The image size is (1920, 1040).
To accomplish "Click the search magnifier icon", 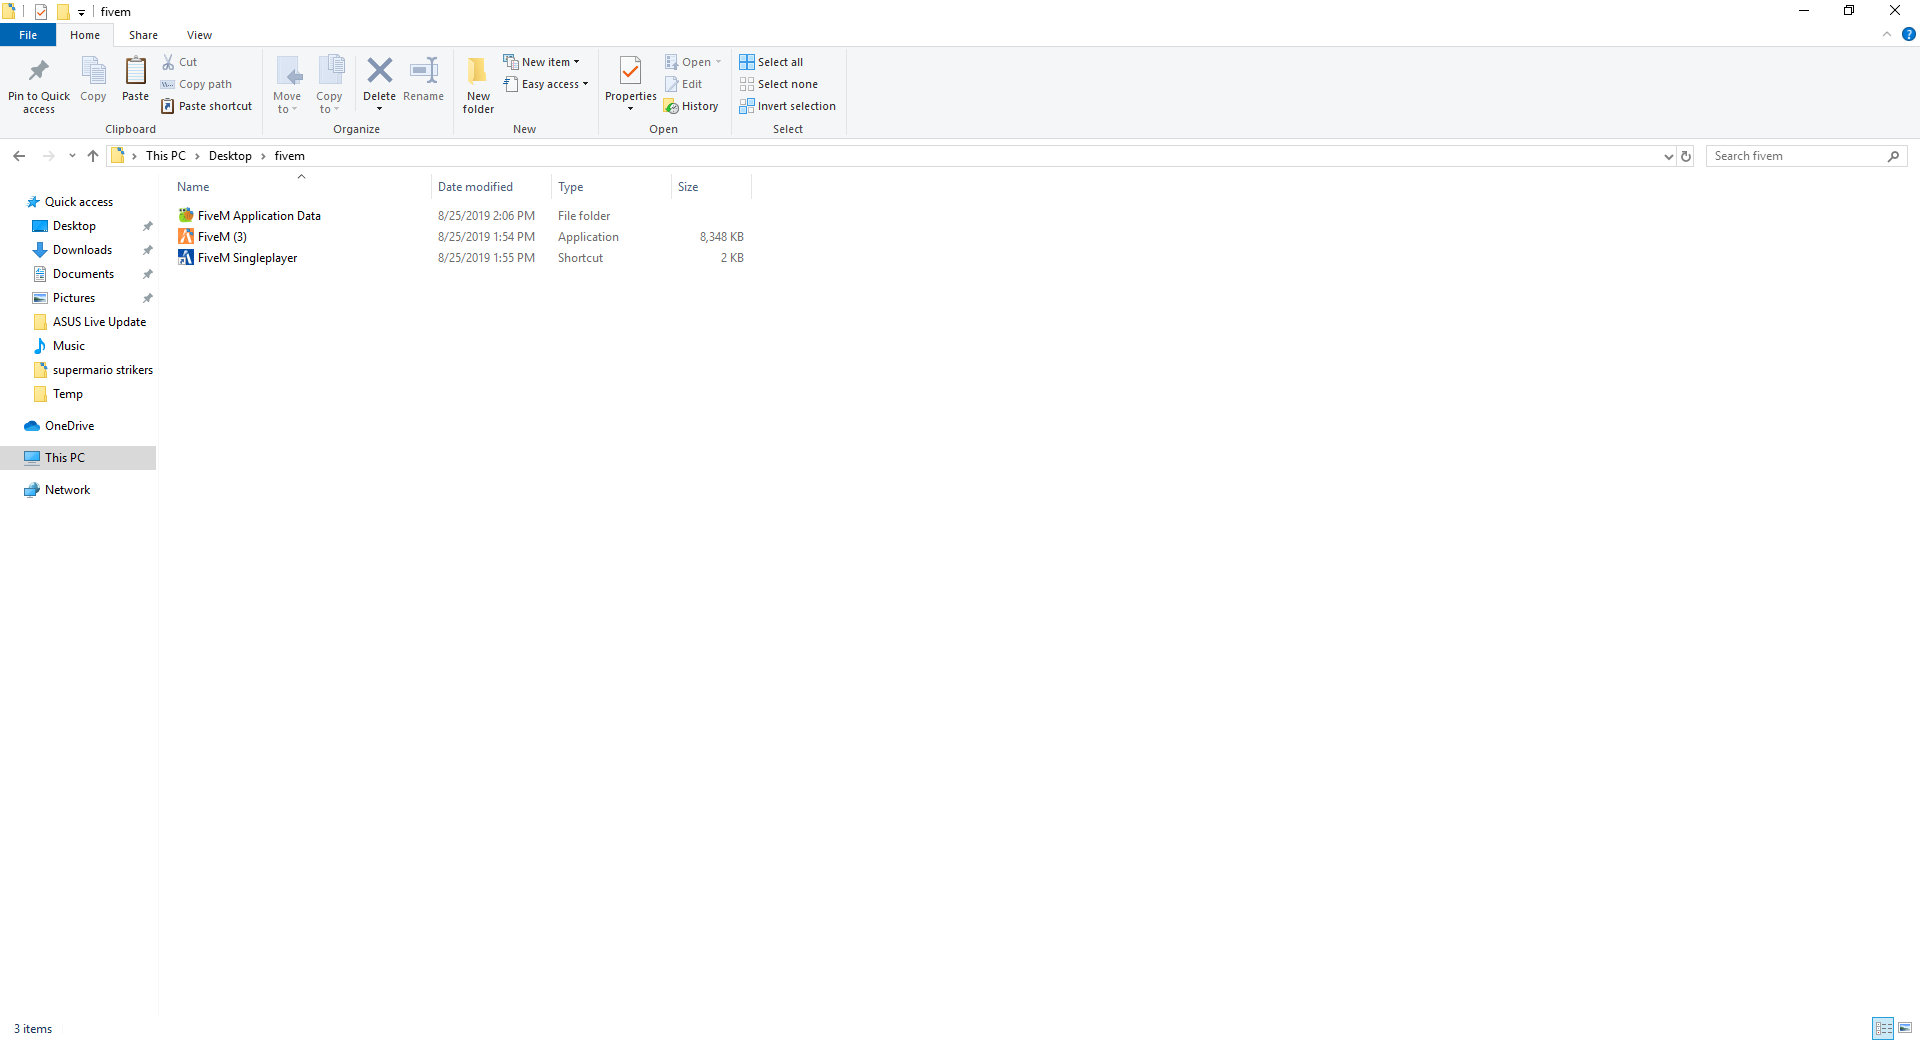I will pyautogui.click(x=1893, y=156).
